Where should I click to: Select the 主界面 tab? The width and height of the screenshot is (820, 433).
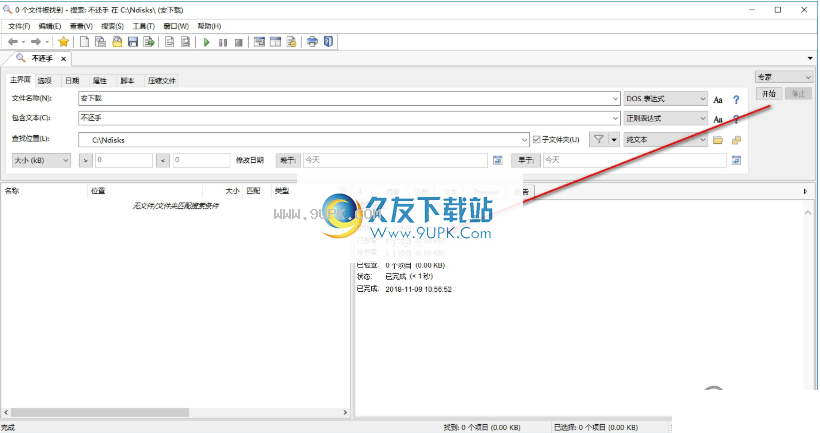pyautogui.click(x=20, y=79)
